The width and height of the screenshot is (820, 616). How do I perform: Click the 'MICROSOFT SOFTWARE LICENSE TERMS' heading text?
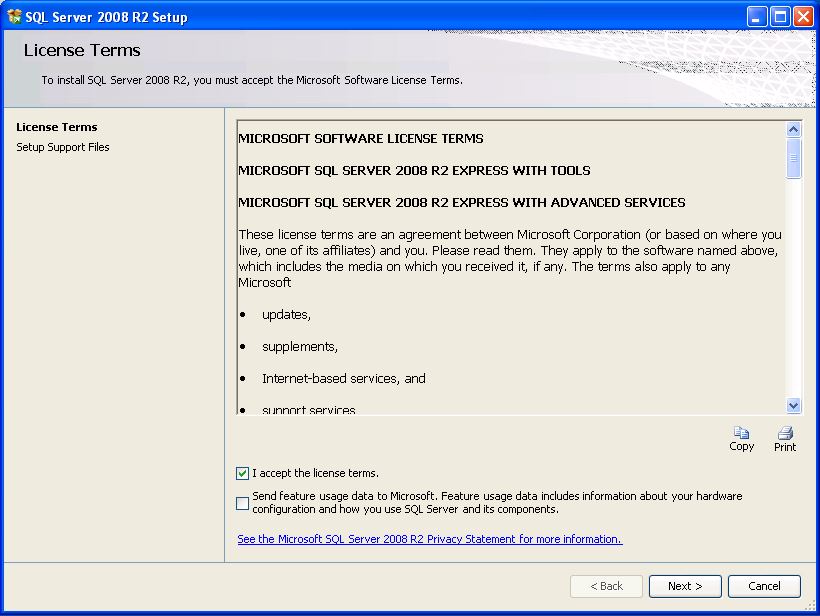(360, 139)
